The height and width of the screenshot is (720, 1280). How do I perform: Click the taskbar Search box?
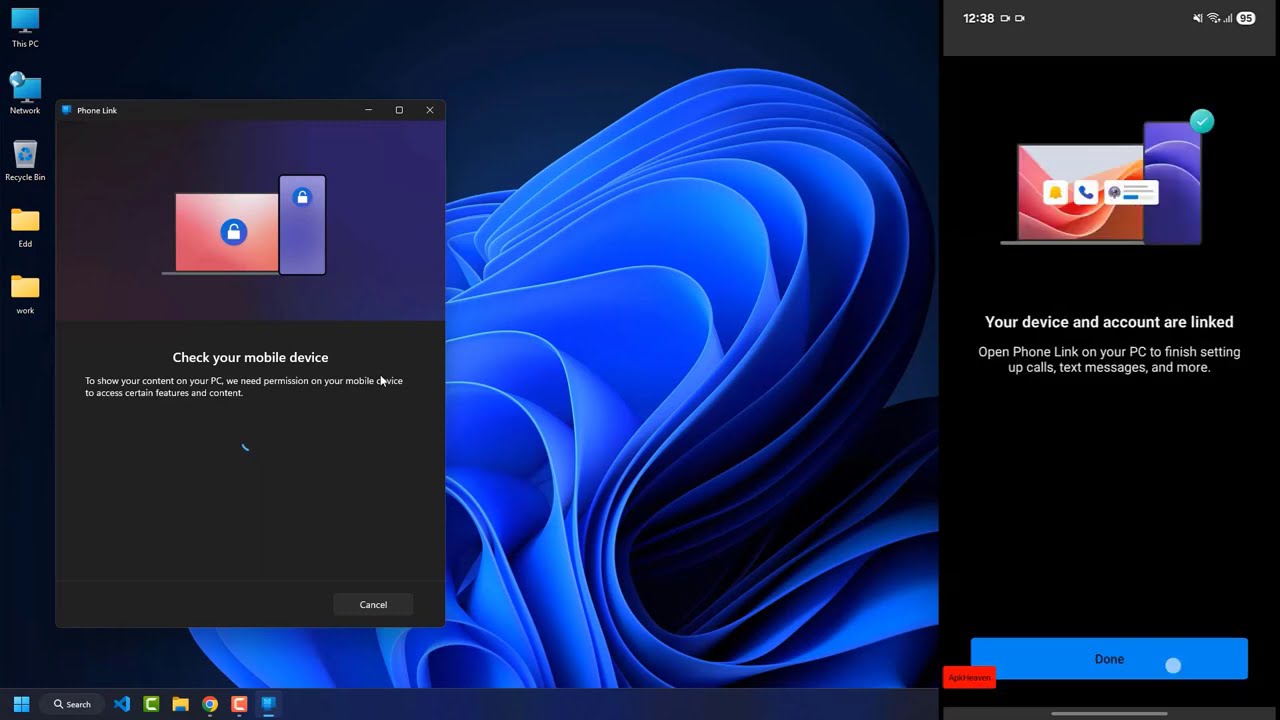point(72,704)
